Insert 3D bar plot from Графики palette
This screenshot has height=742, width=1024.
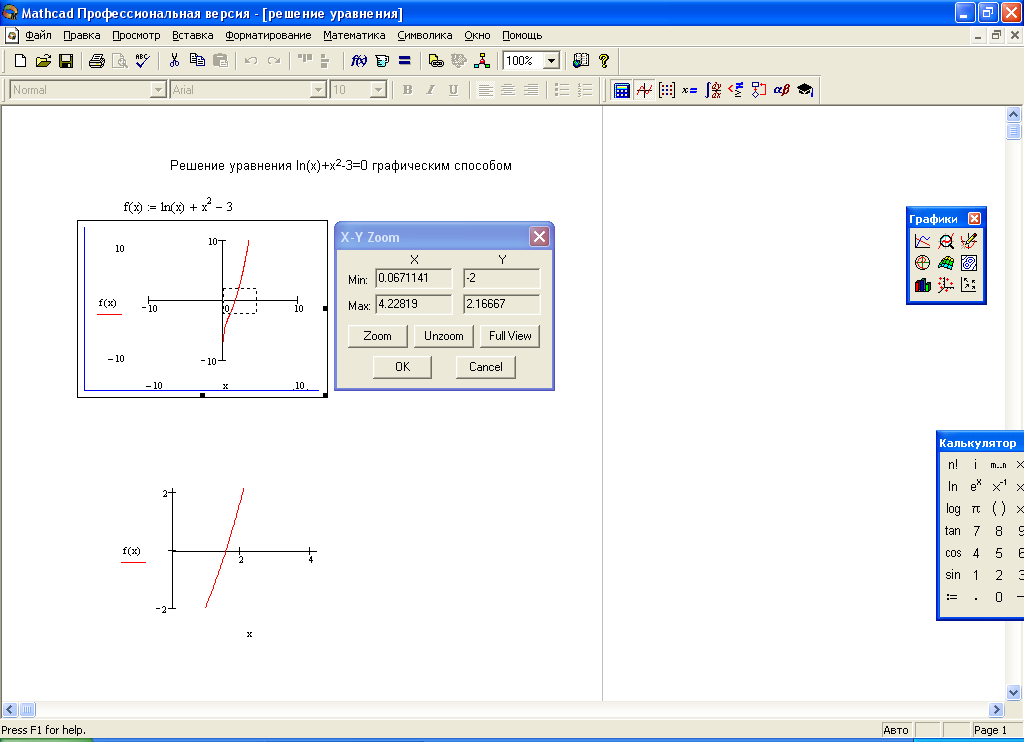pyautogui.click(x=922, y=285)
